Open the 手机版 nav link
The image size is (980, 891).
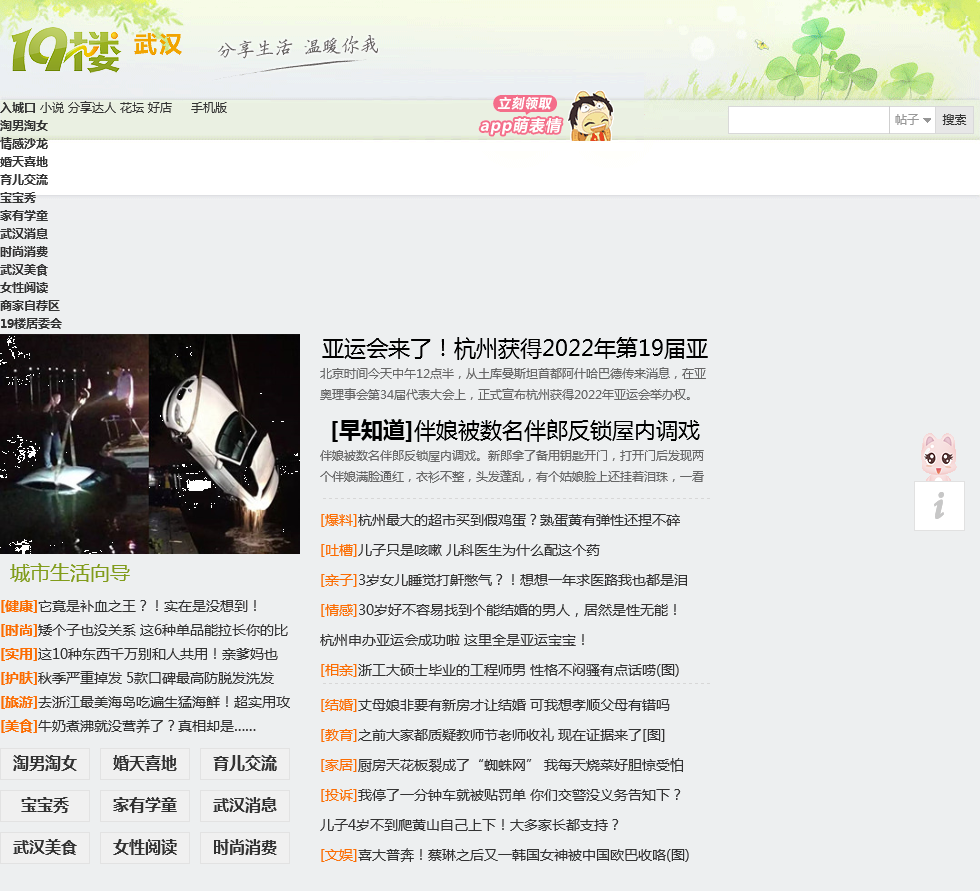coord(209,107)
